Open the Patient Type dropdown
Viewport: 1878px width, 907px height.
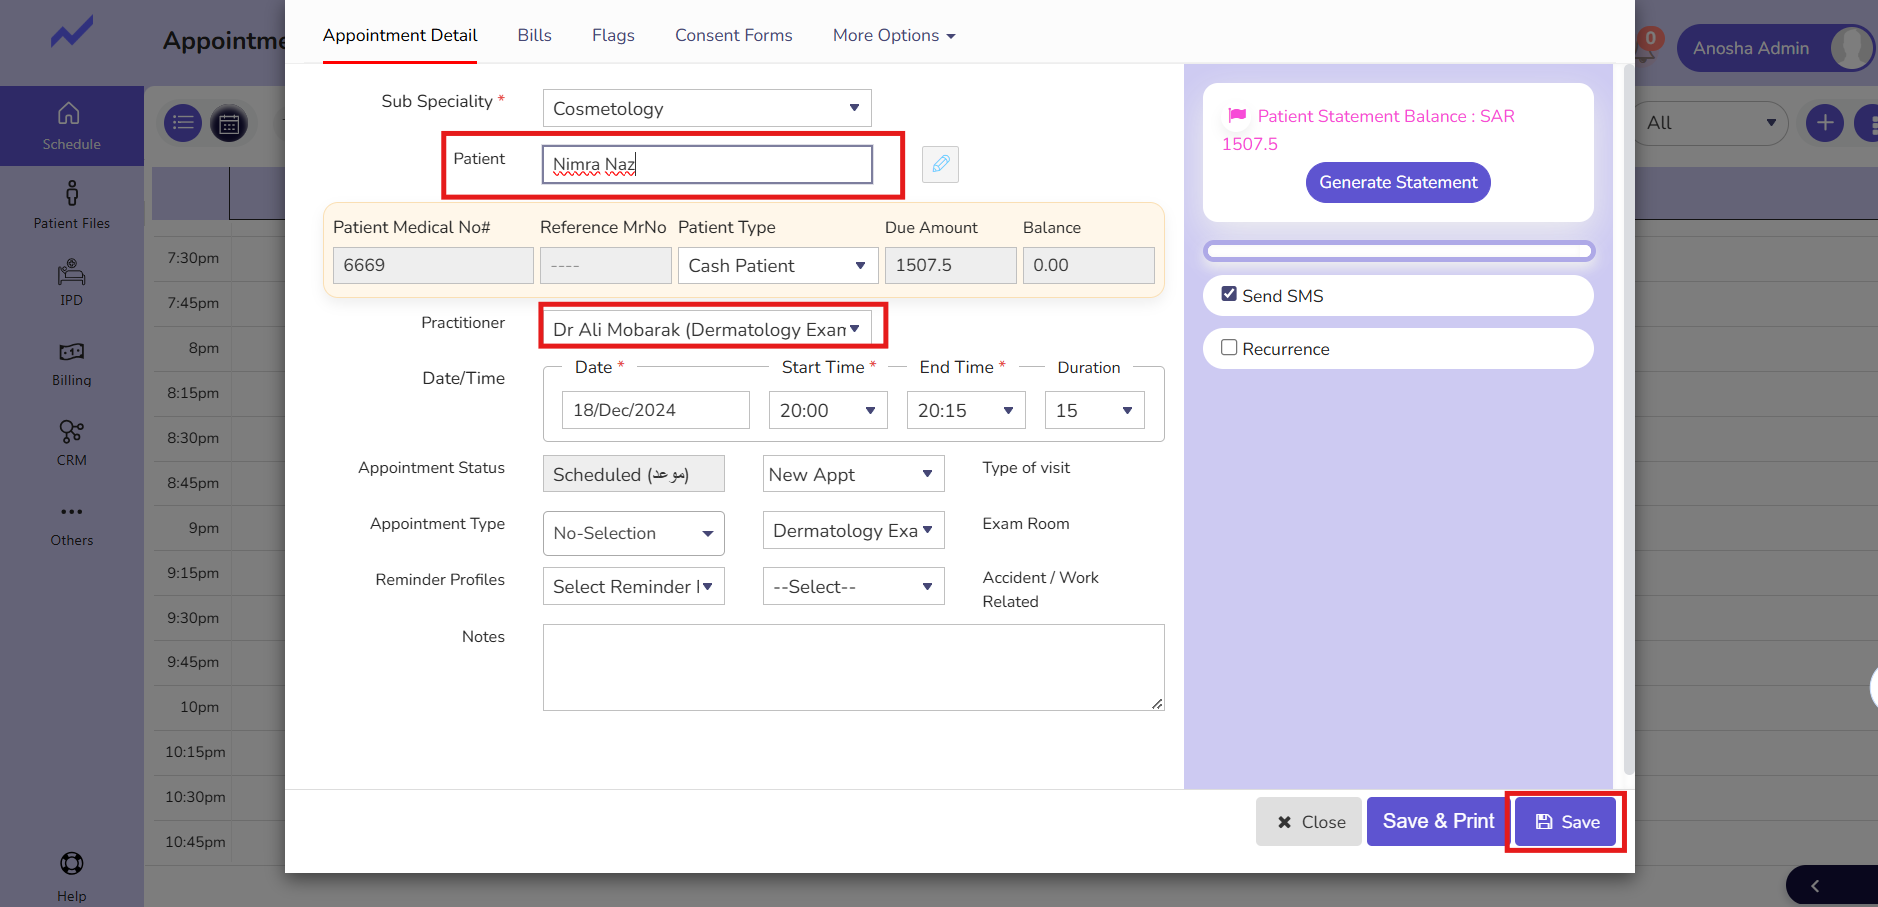[x=777, y=266]
